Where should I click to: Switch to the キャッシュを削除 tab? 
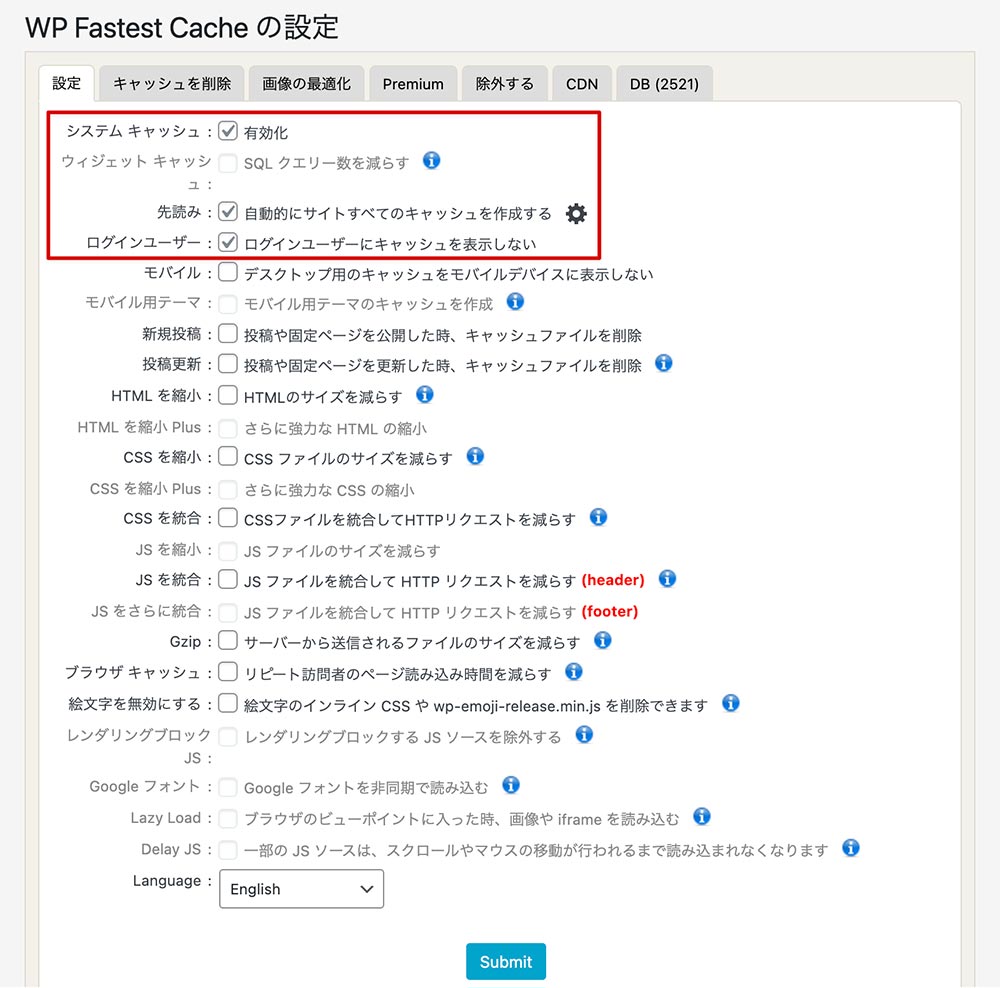[x=172, y=84]
